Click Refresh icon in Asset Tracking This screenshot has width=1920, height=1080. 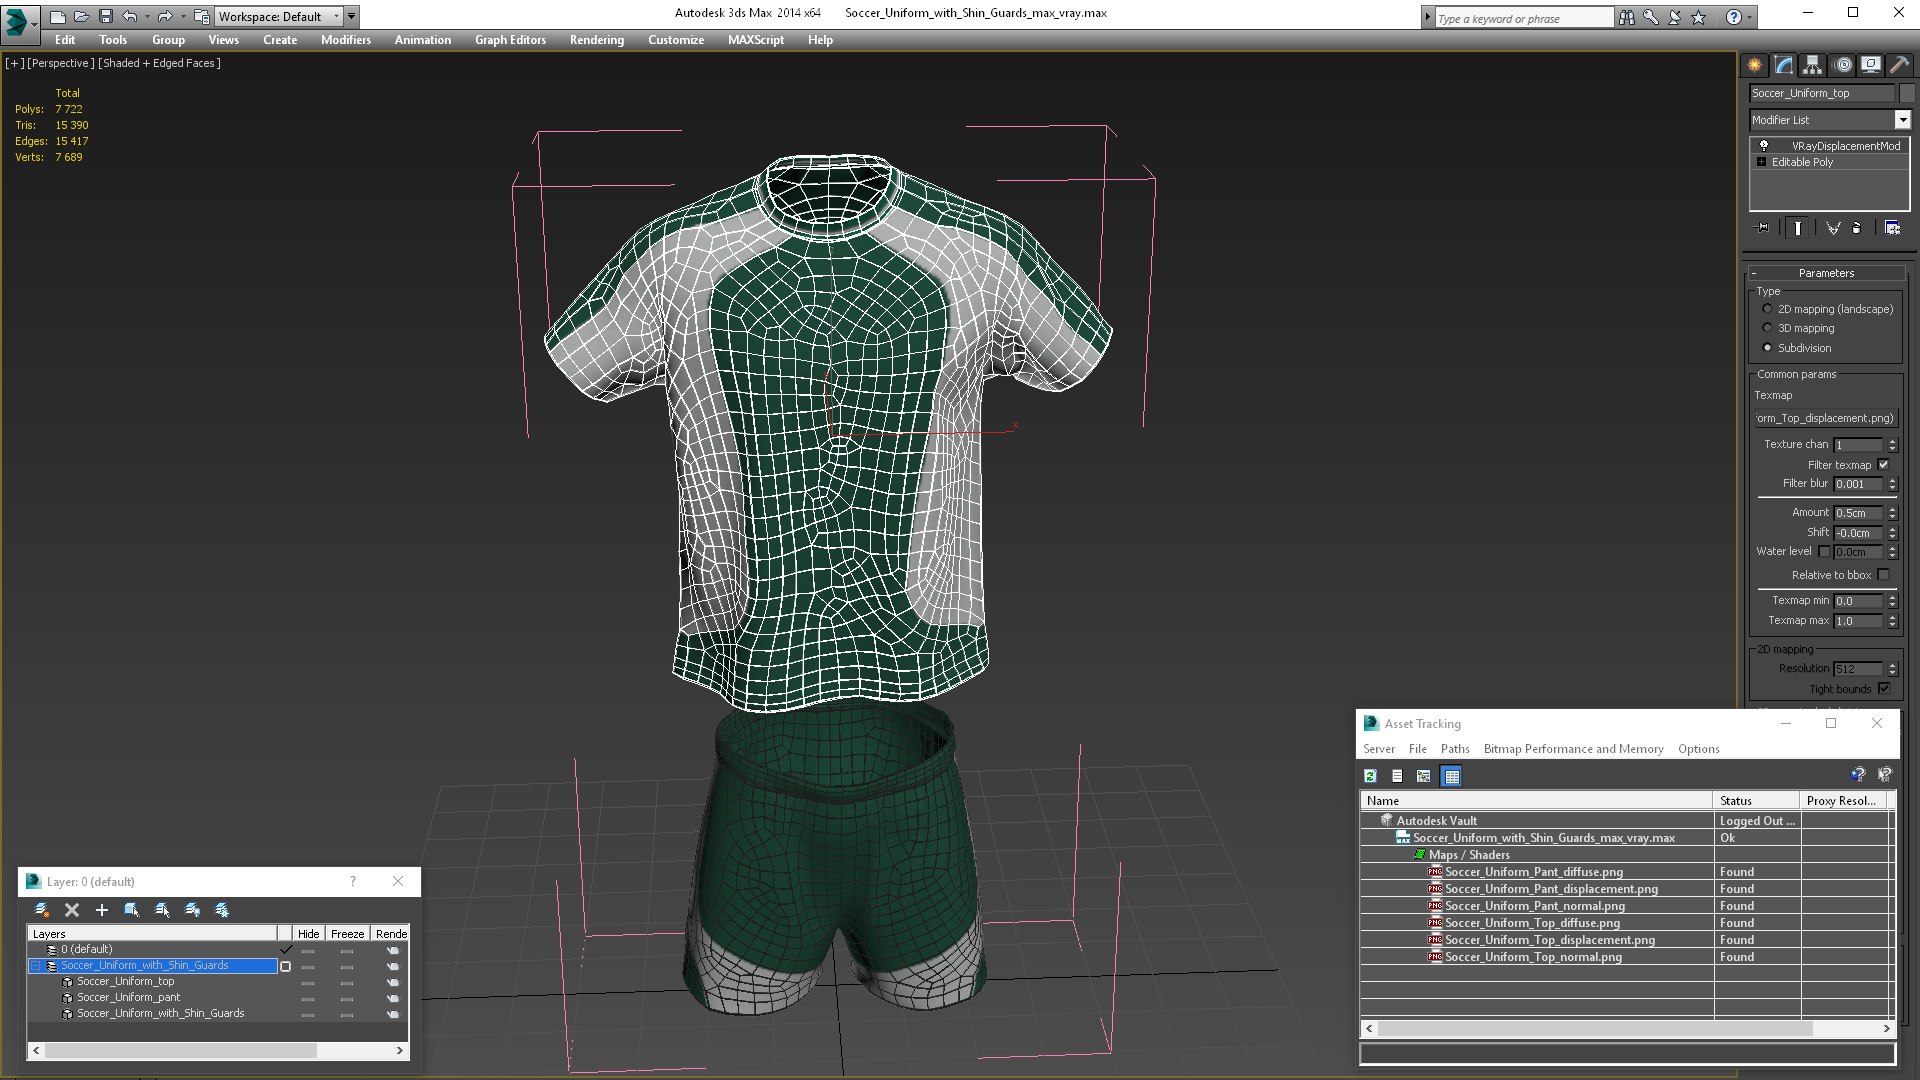[1371, 776]
